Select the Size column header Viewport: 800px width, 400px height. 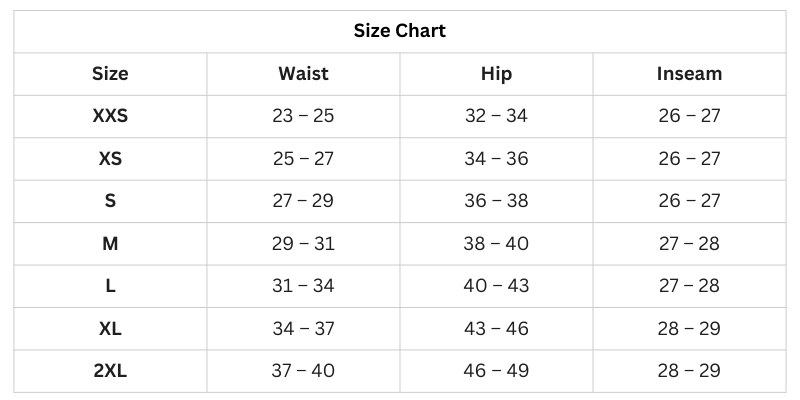click(x=110, y=74)
